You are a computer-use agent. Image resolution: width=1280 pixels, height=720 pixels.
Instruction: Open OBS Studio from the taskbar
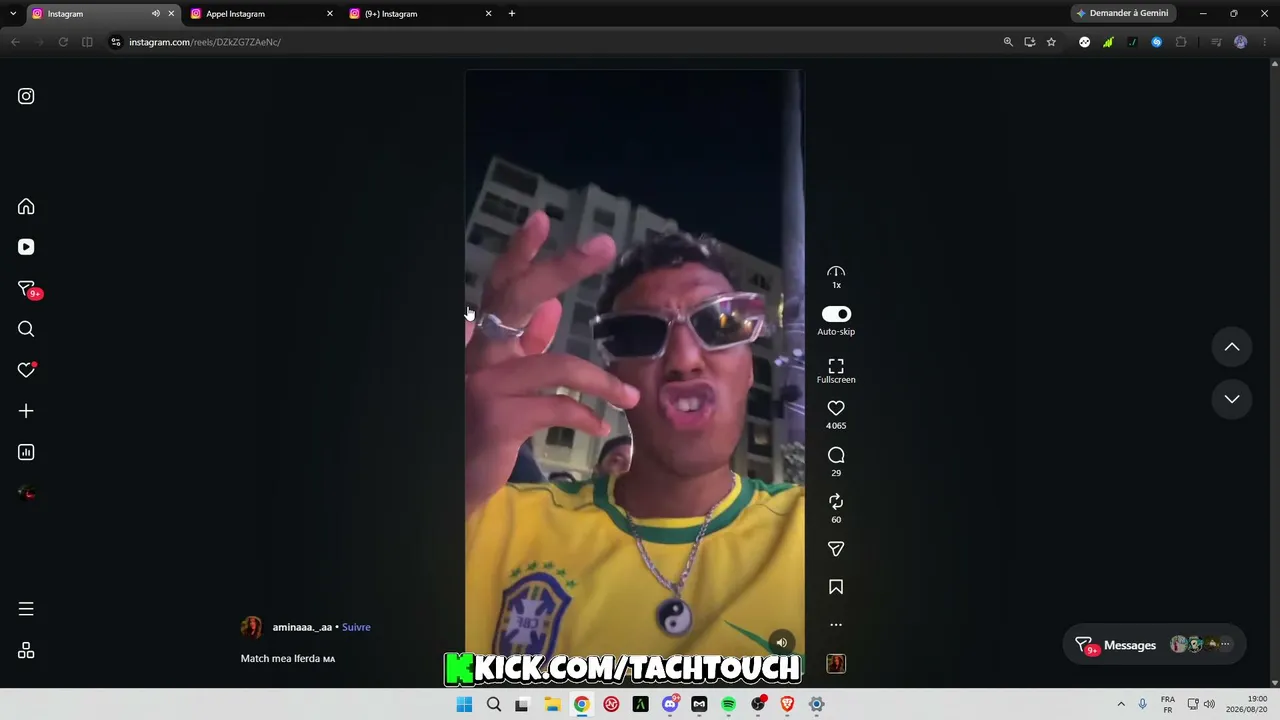[759, 704]
